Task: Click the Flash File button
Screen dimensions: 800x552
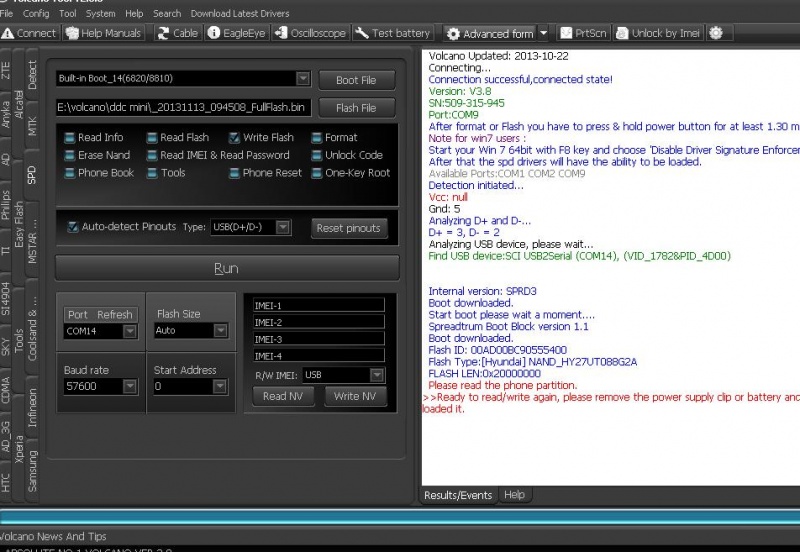Action: (x=355, y=108)
